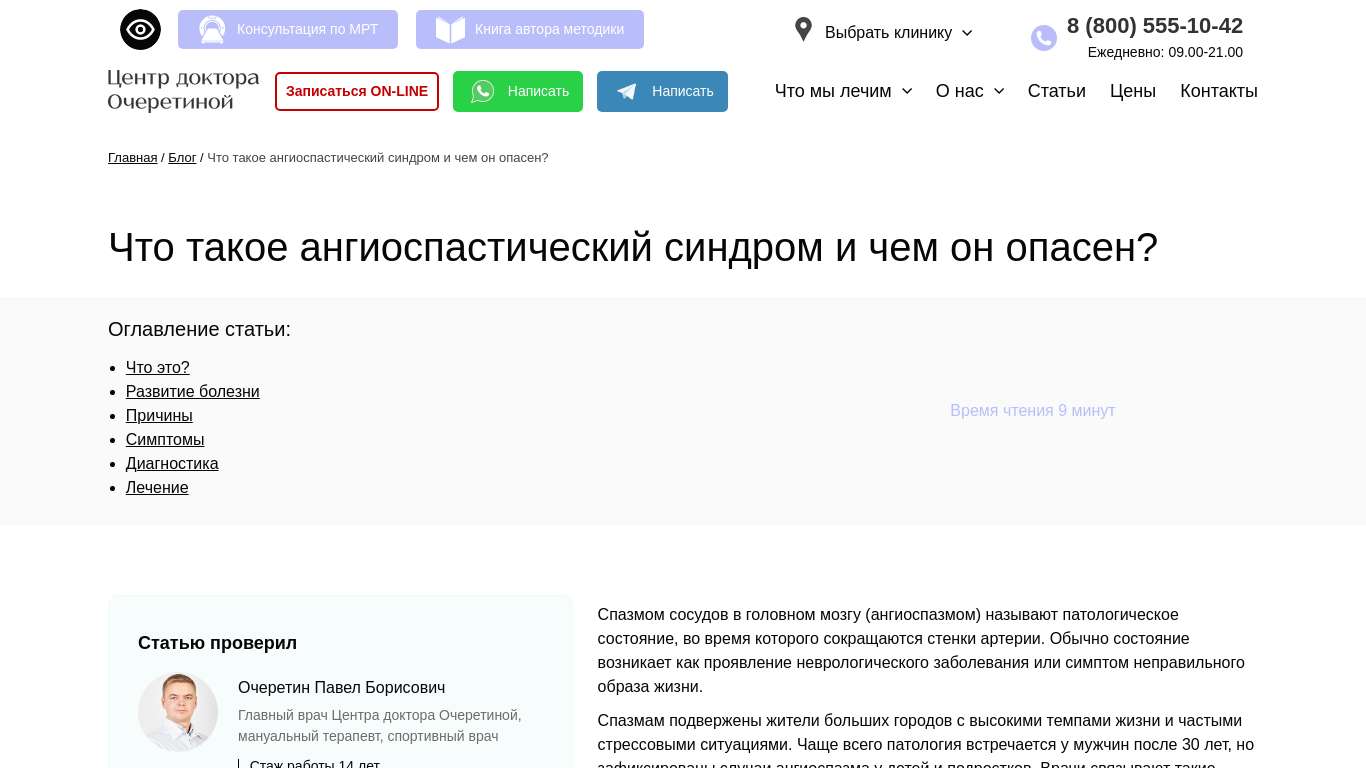Open the Выбрать клинику dropdown
The image size is (1366, 768).
tap(898, 33)
